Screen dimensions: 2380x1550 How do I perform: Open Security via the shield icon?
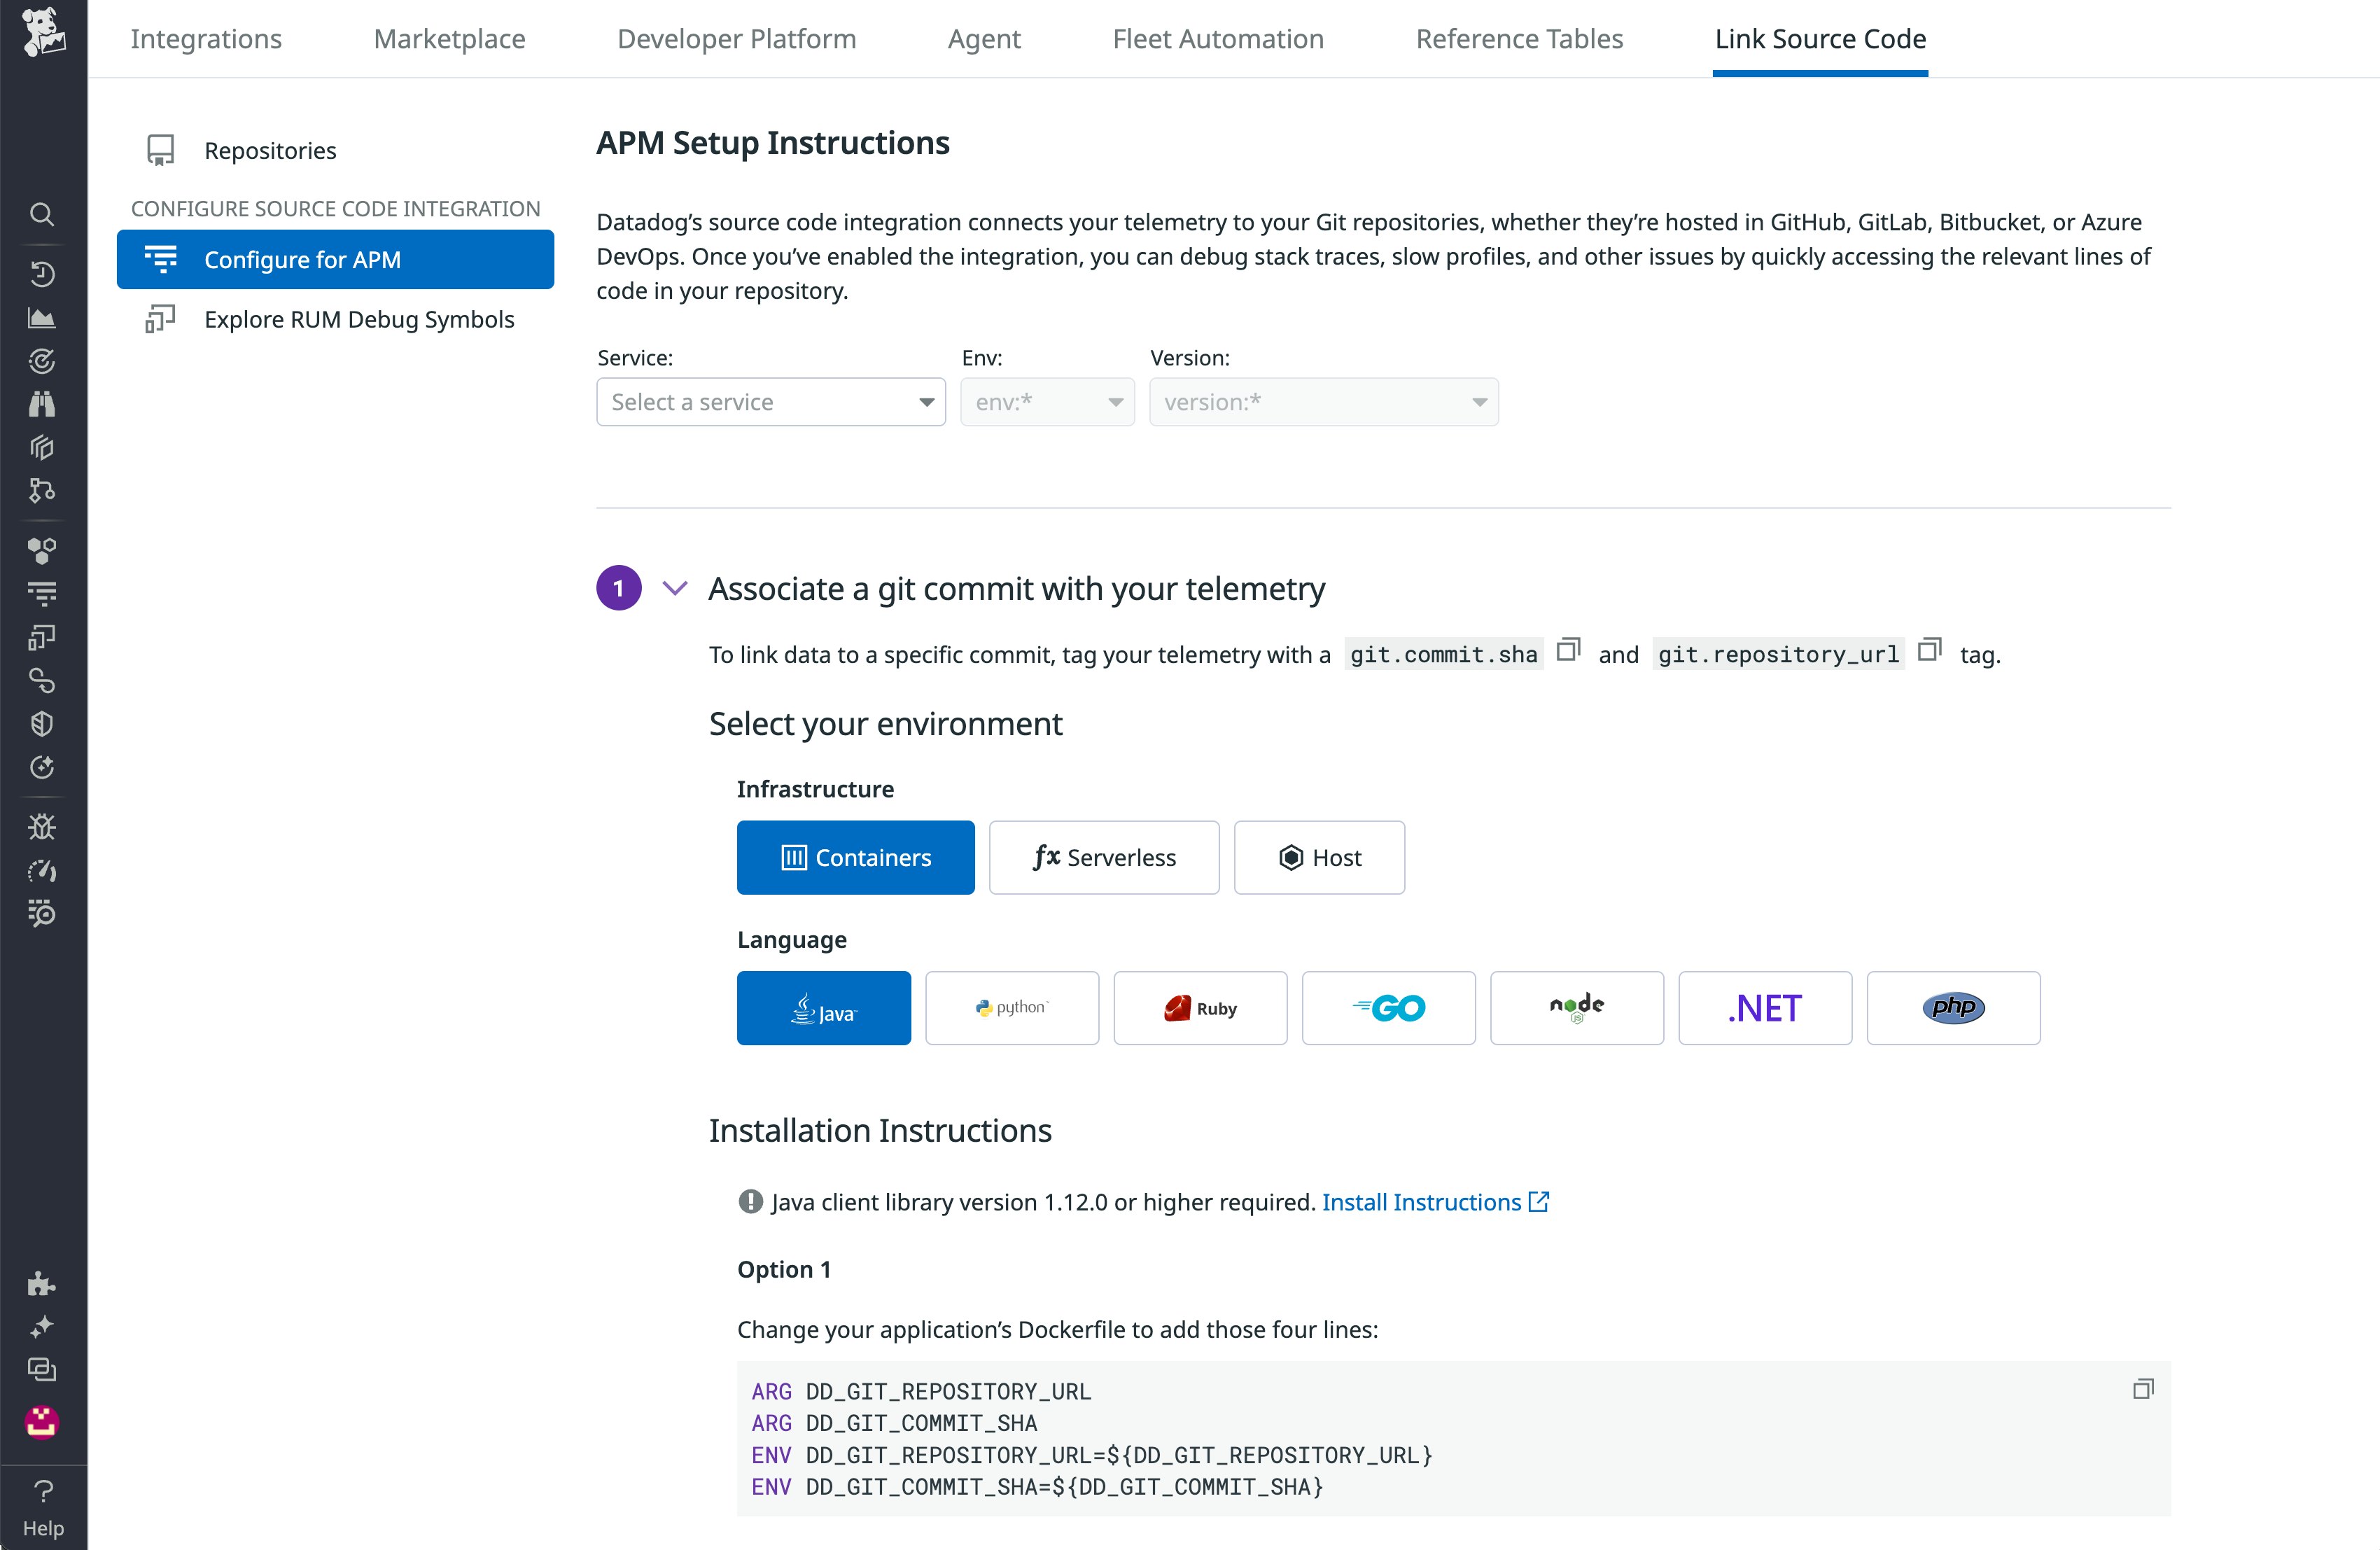click(42, 724)
